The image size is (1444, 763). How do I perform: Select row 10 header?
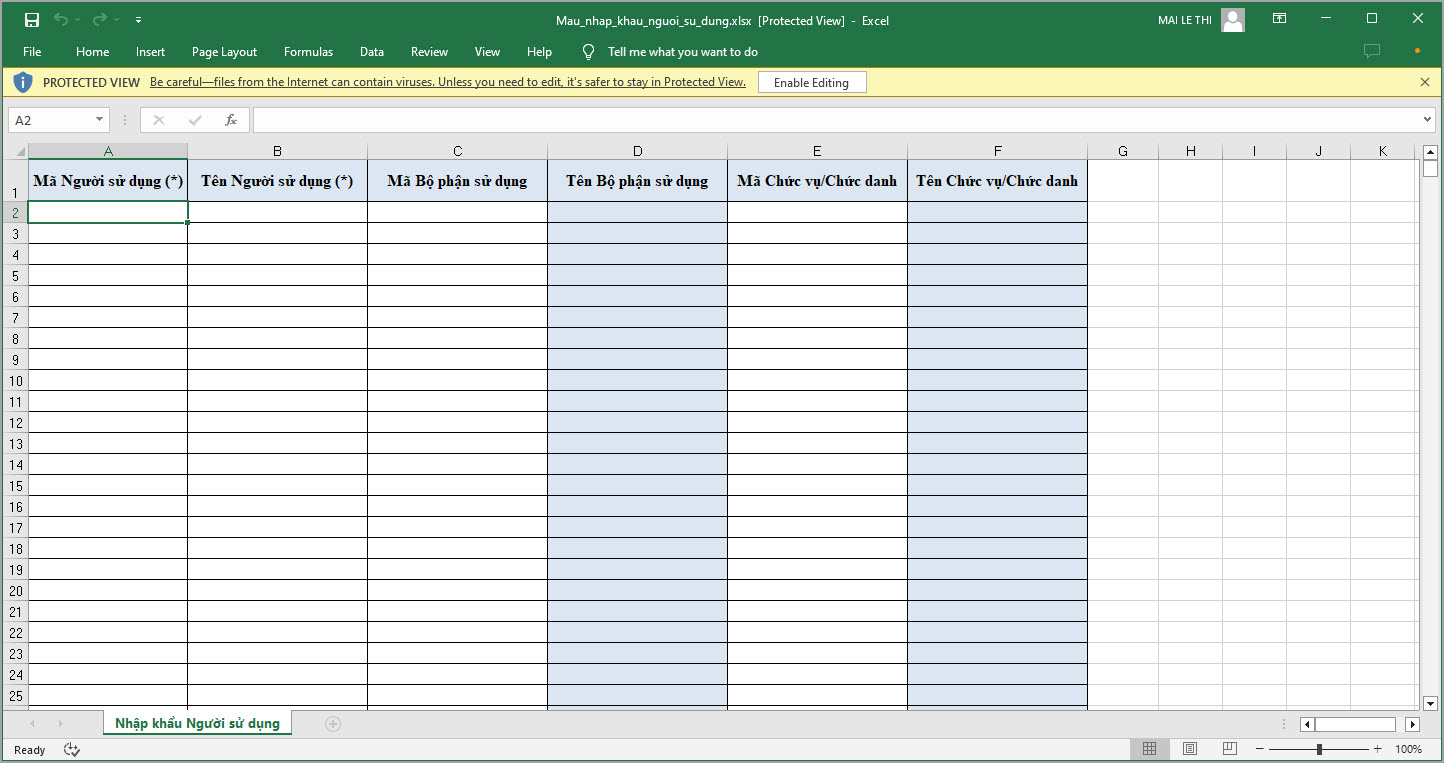tap(15, 381)
